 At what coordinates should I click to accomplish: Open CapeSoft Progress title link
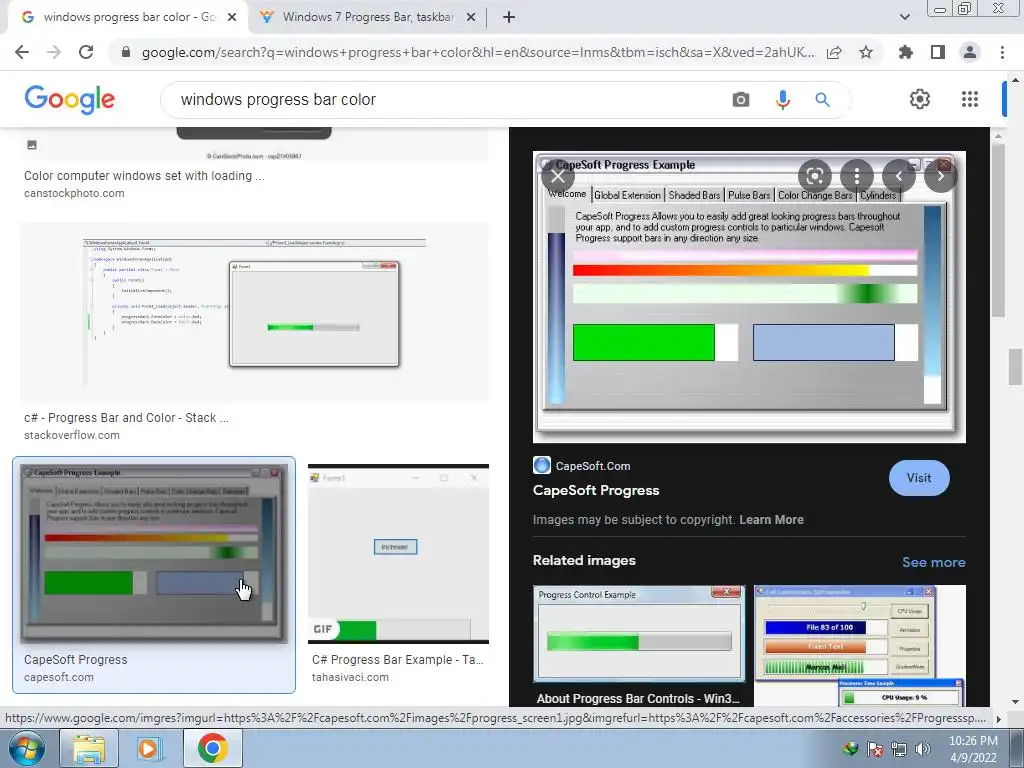[596, 490]
